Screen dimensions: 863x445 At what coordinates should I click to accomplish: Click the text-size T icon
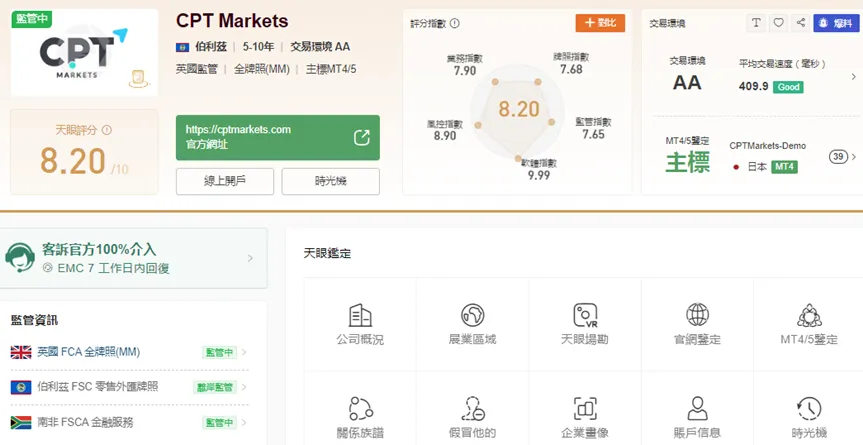click(x=756, y=23)
